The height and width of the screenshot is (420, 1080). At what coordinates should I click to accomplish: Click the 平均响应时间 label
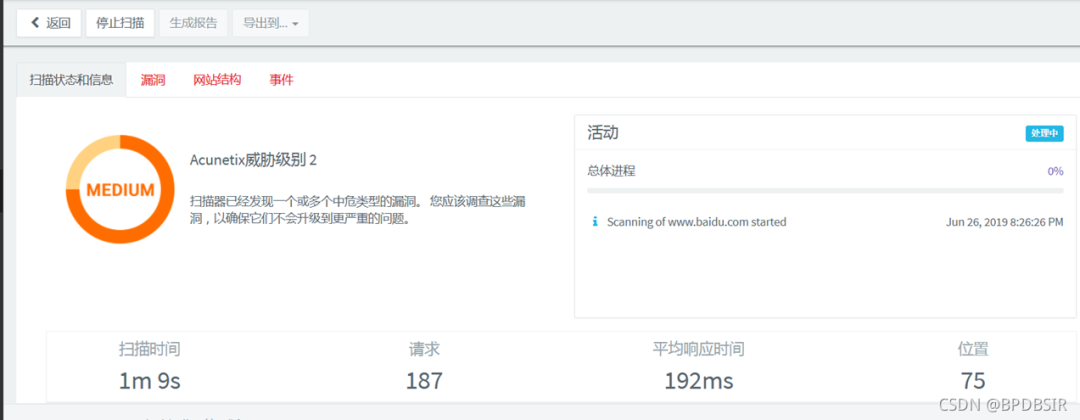(698, 349)
